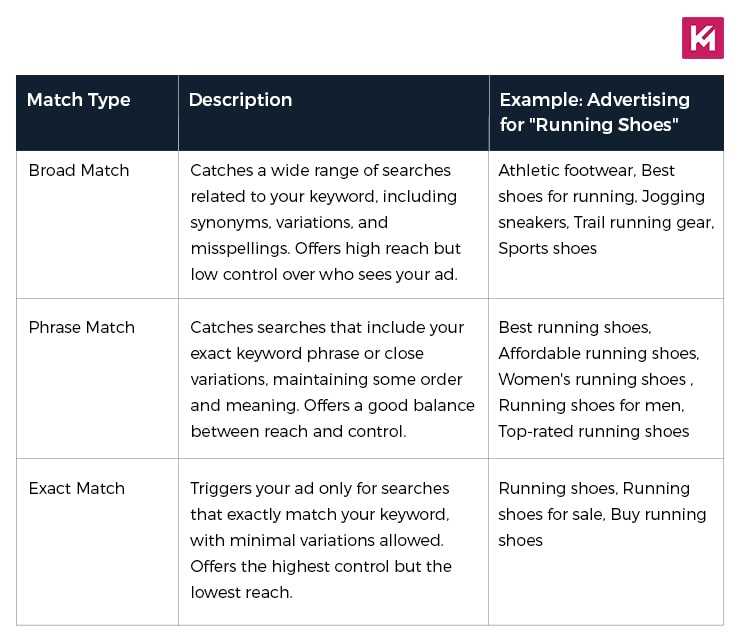Image resolution: width=740 pixels, height=643 pixels.
Task: Click the "Athletic footwear" example text
Action: 566,171
